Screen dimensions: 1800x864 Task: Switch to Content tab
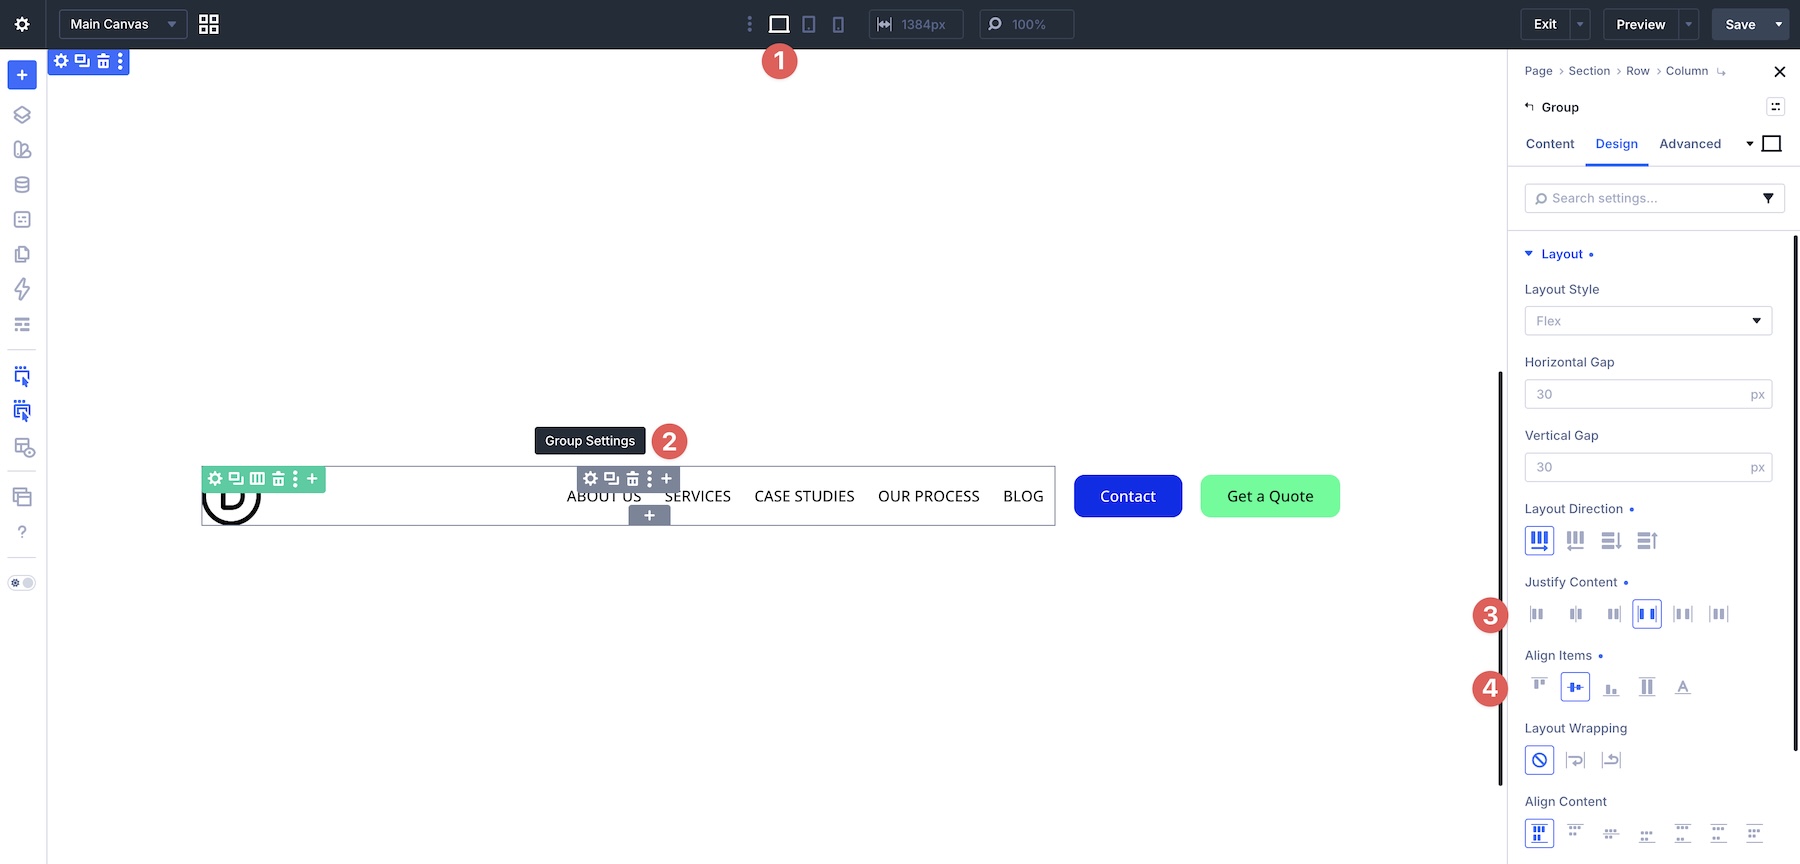(x=1550, y=144)
